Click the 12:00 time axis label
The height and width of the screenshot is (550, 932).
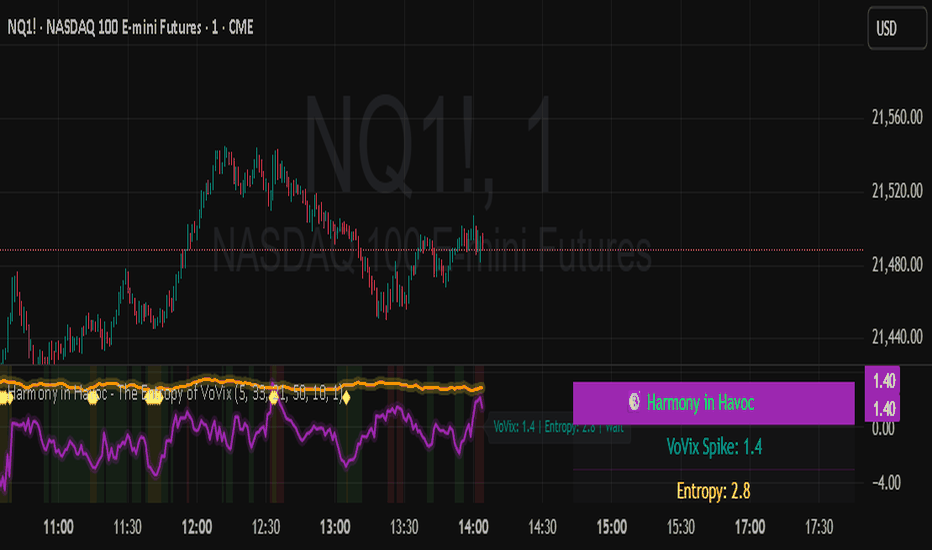tap(197, 527)
